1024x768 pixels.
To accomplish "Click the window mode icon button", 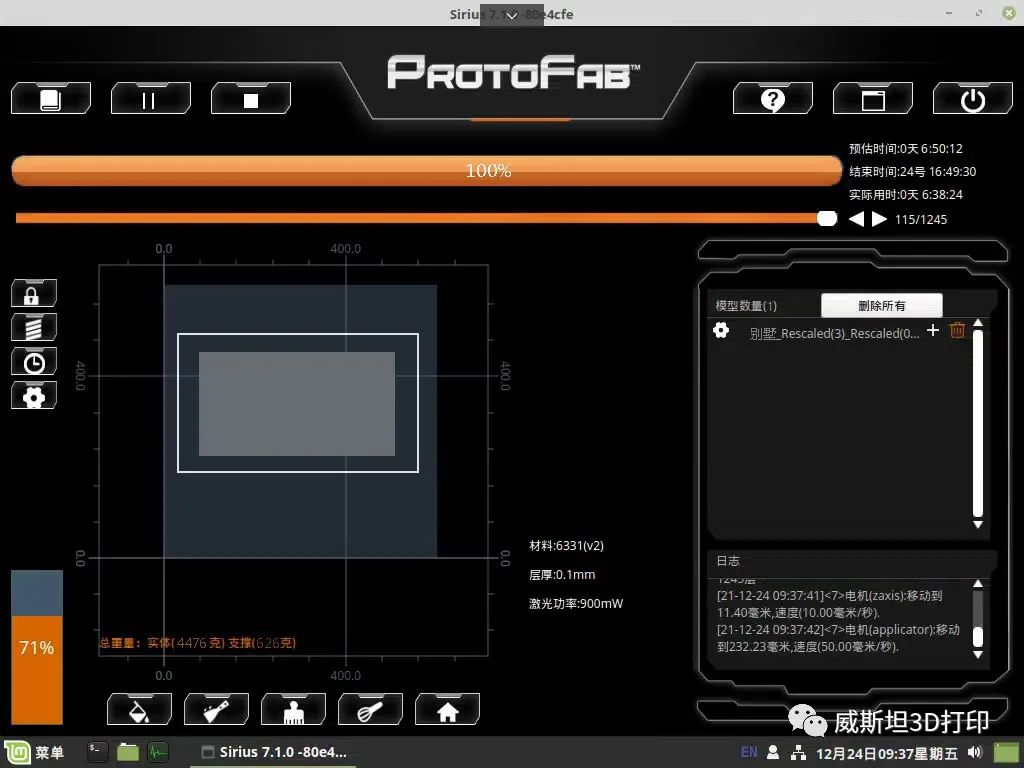I will pyautogui.click(x=872, y=99).
